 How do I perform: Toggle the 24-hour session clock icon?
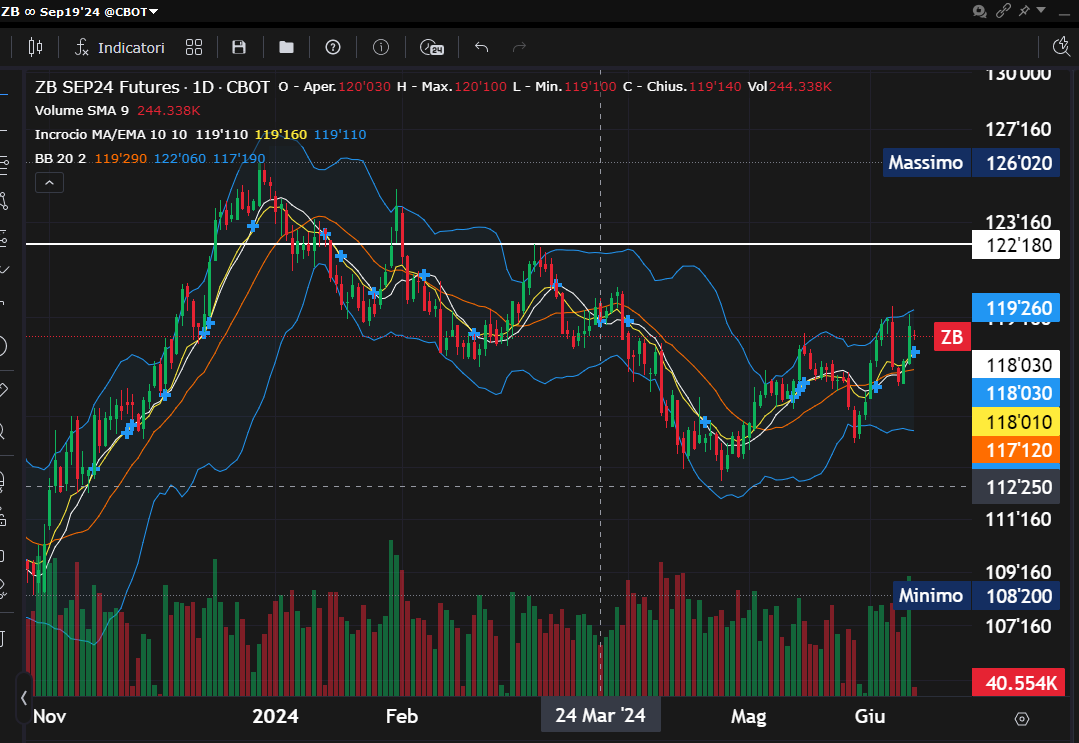[x=431, y=47]
